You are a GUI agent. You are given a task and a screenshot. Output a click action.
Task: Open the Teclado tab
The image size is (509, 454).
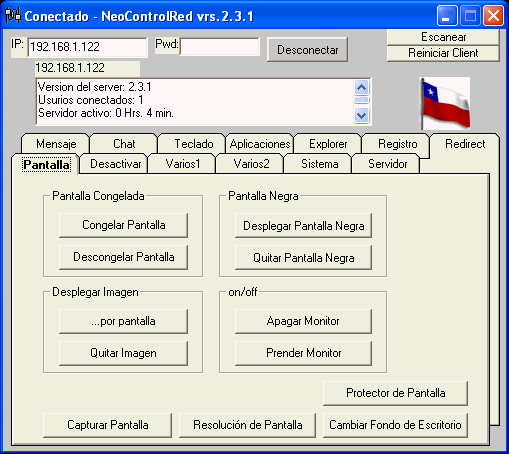click(194, 144)
